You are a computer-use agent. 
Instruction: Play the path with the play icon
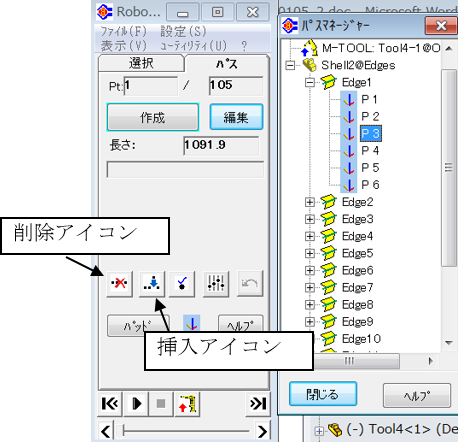(136, 404)
